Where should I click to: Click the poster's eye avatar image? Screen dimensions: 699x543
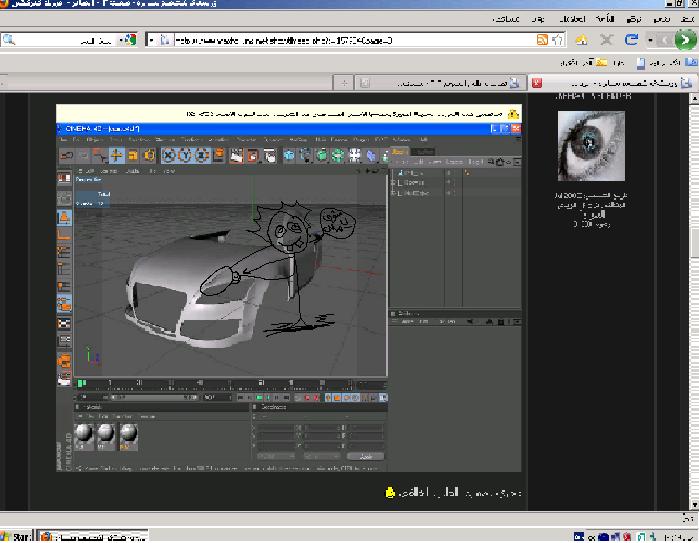591,146
